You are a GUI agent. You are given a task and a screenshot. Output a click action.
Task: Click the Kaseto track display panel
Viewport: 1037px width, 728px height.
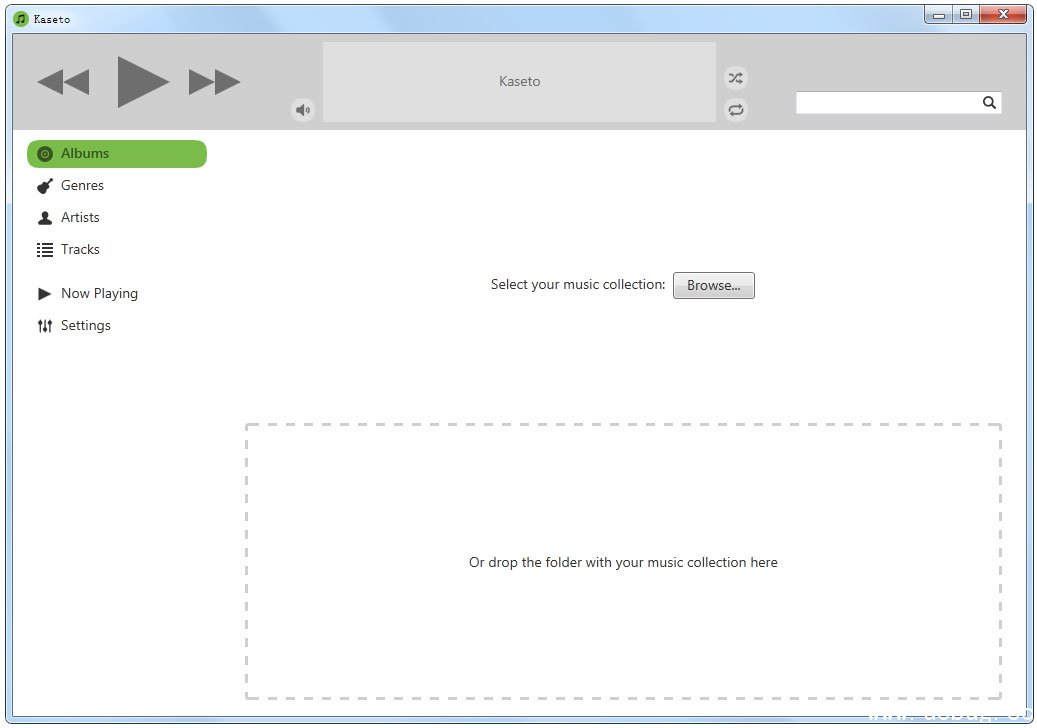519,82
